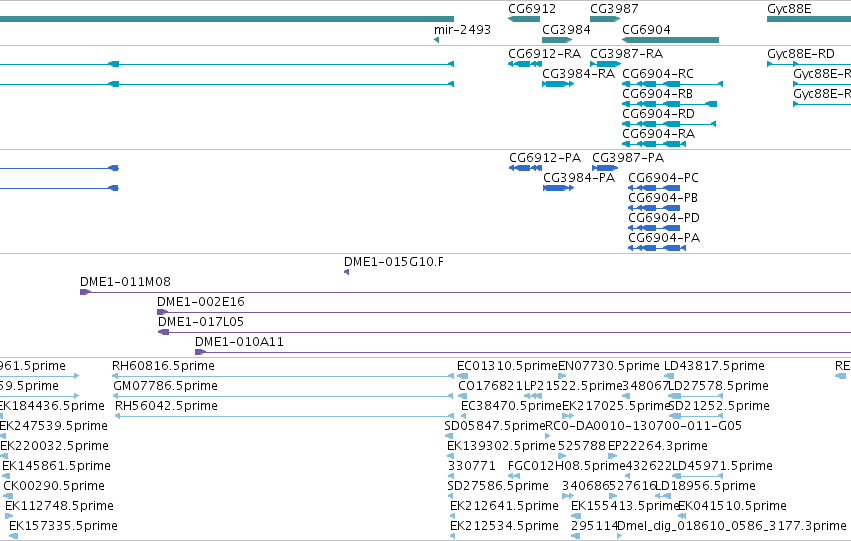Screen dimensions: 851x541
Task: Select transcript CG6904-RB
Action: [657, 94]
